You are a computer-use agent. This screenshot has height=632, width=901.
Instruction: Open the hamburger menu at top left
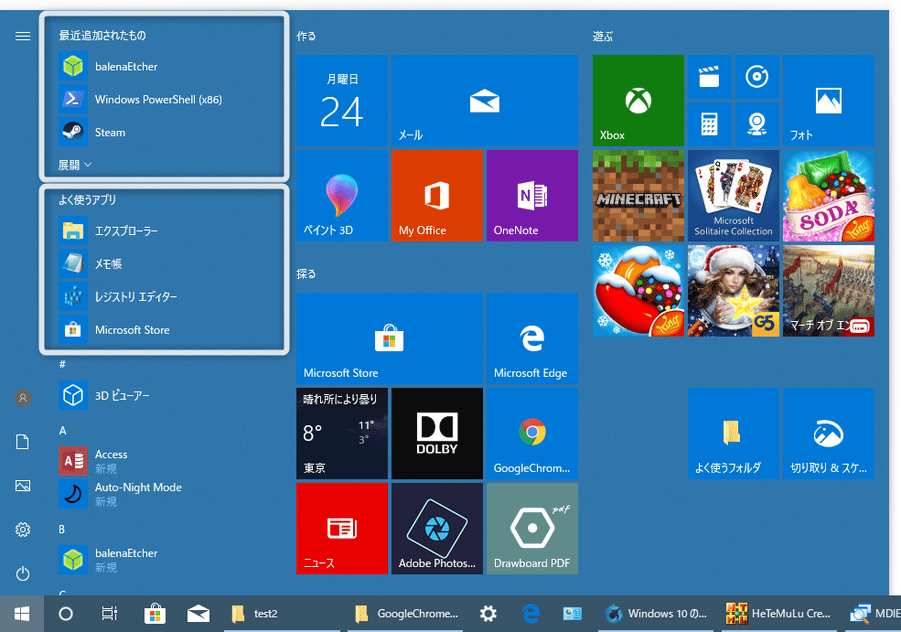(22, 36)
